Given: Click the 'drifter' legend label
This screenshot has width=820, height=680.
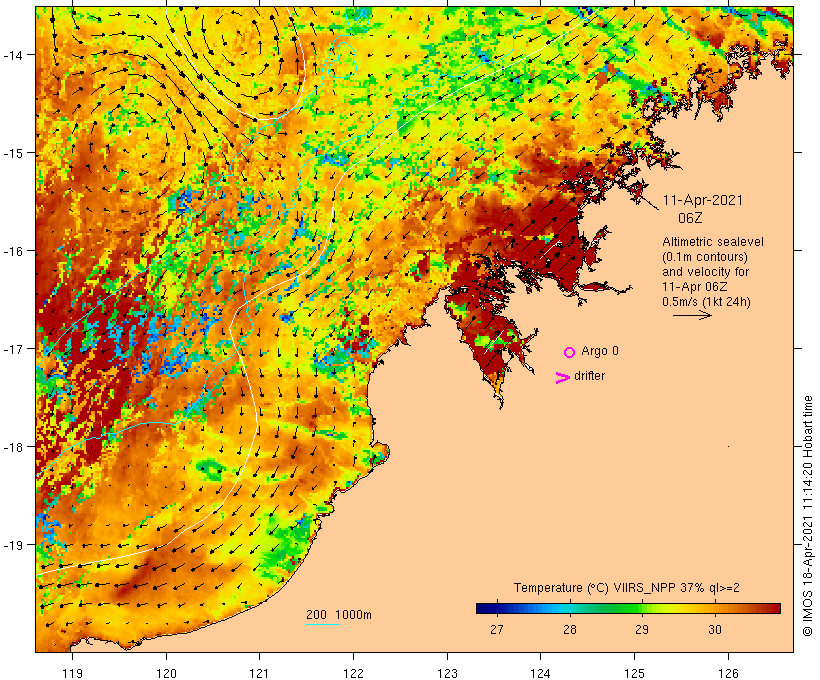Looking at the screenshot, I should pos(589,376).
